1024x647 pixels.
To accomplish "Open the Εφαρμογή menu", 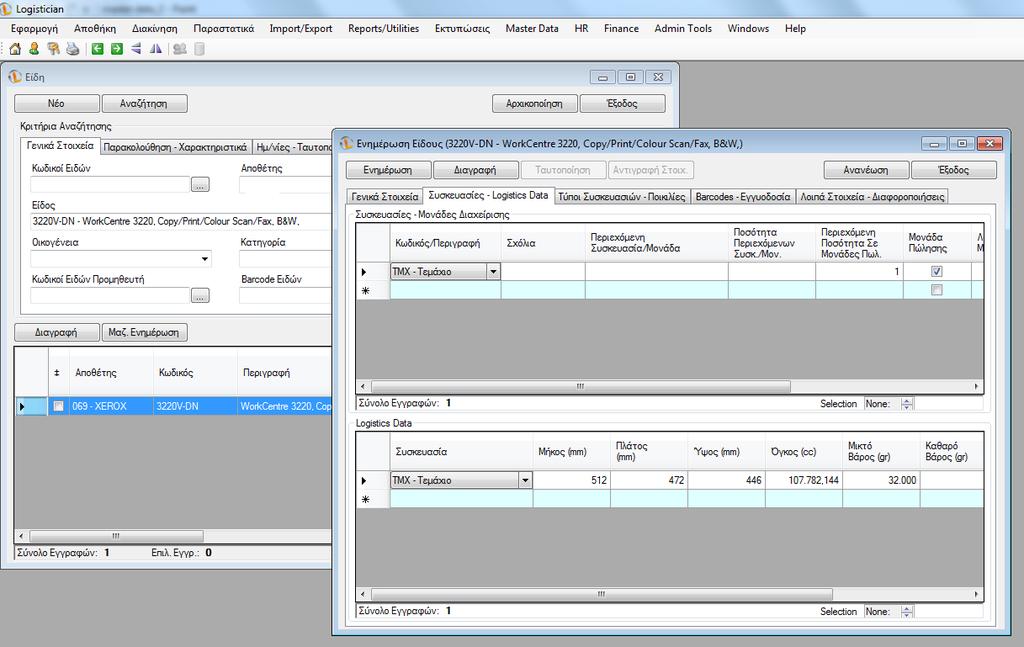I will [x=35, y=29].
